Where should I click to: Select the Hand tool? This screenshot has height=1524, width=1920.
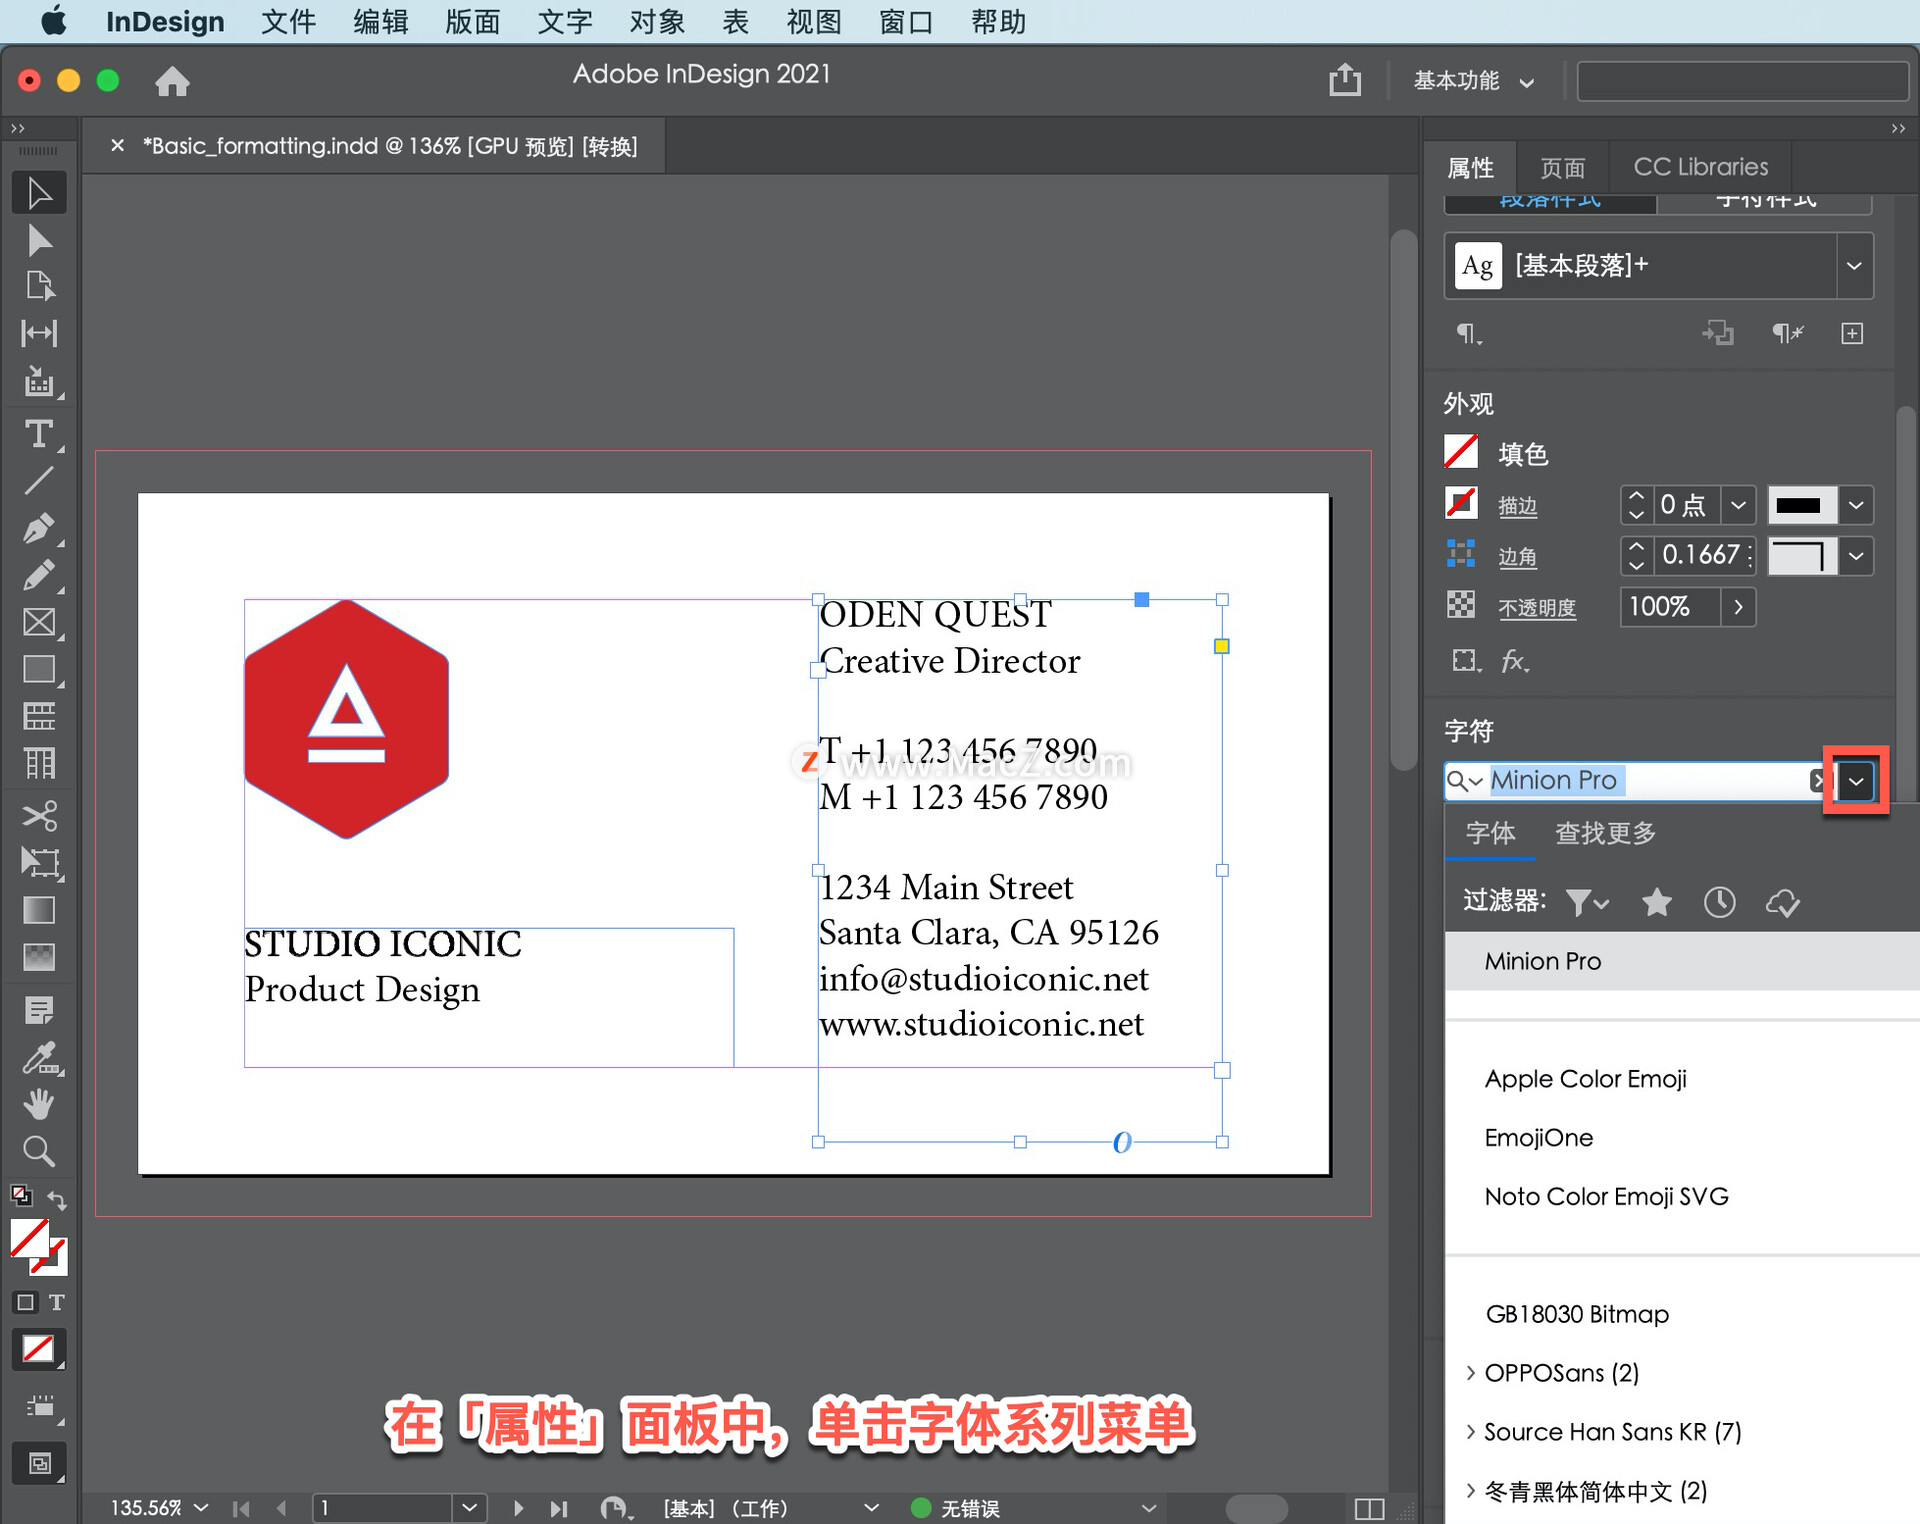click(39, 1102)
